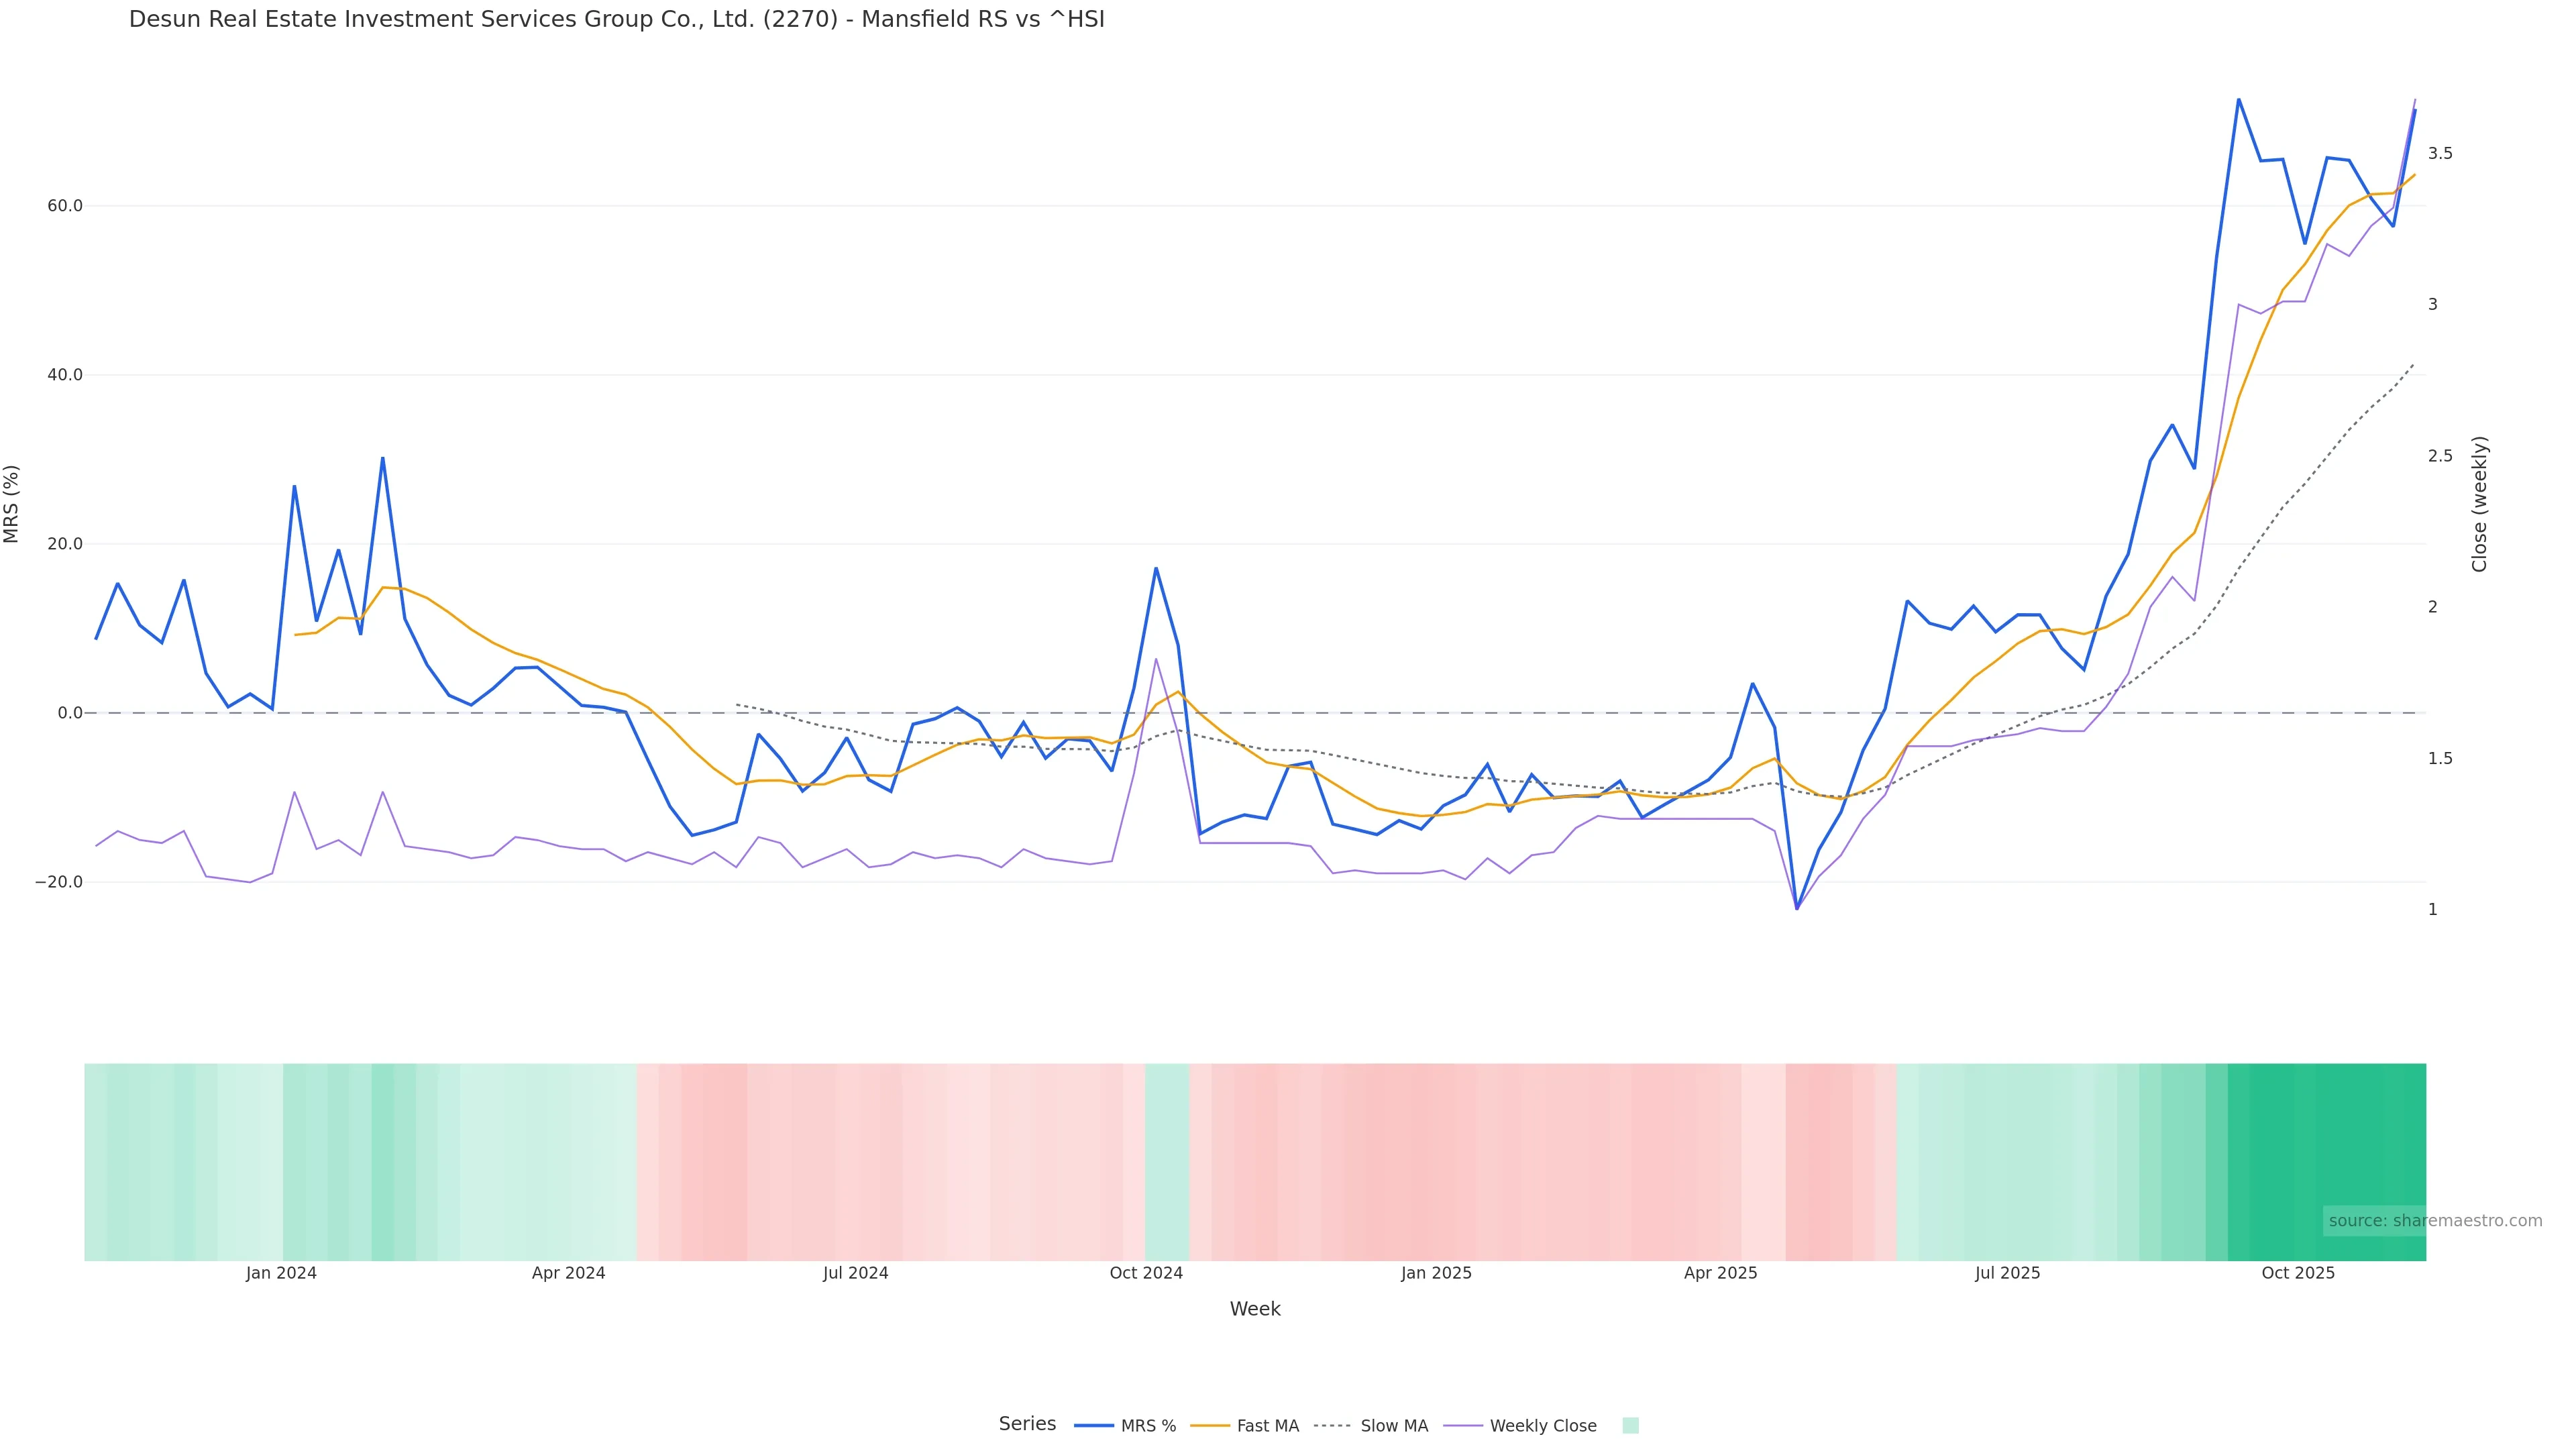Click the purple Weekly Close legend line icon
Viewport: 2576px width, 1449px height.
pyautogui.click(x=1463, y=1426)
